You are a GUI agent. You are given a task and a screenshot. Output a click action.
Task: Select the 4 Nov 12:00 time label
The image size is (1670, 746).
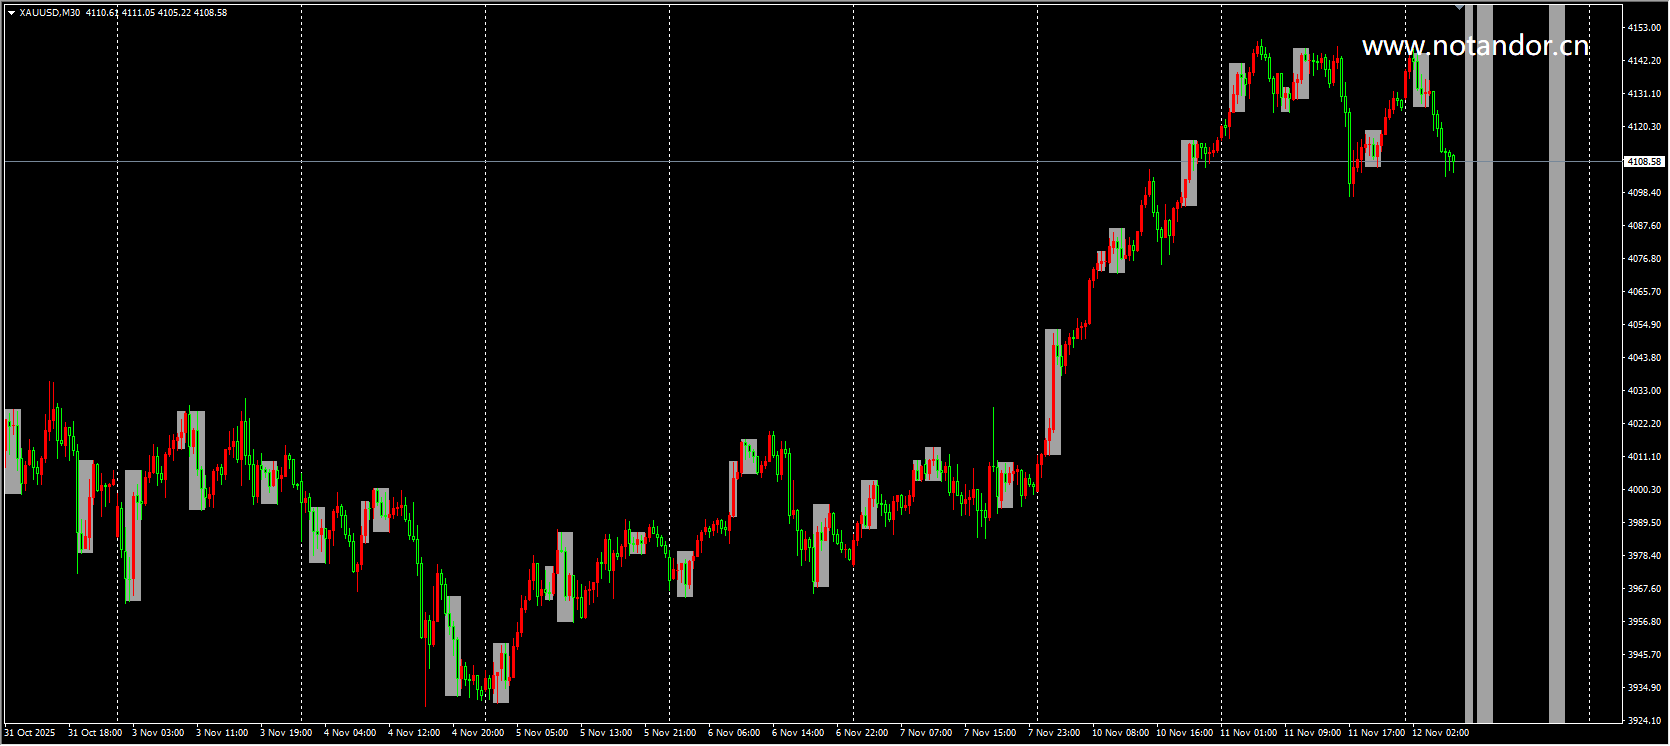click(414, 733)
